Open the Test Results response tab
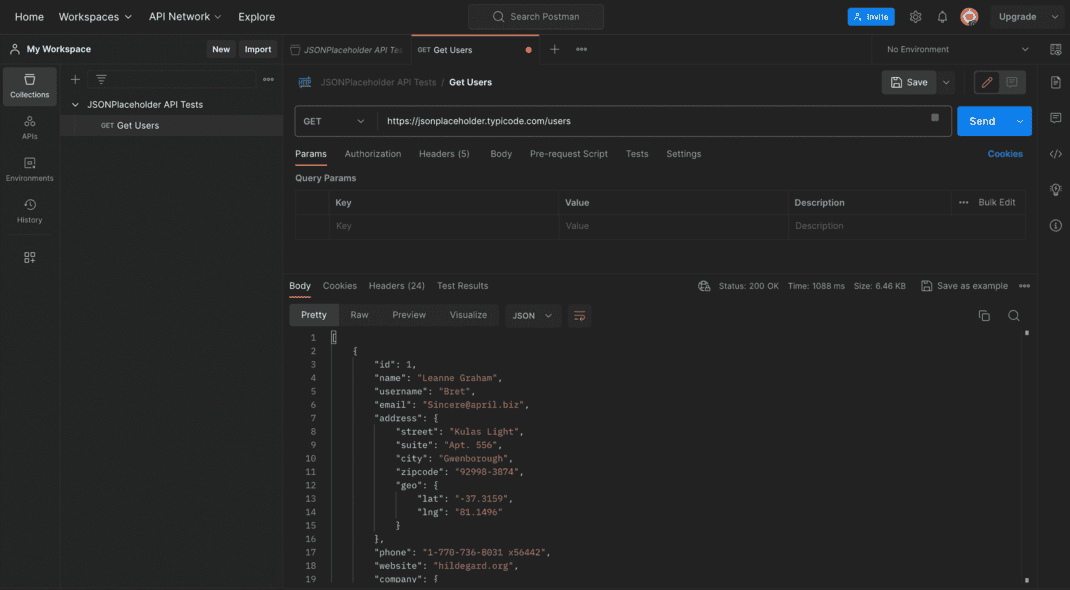The image size is (1070, 590). click(462, 286)
